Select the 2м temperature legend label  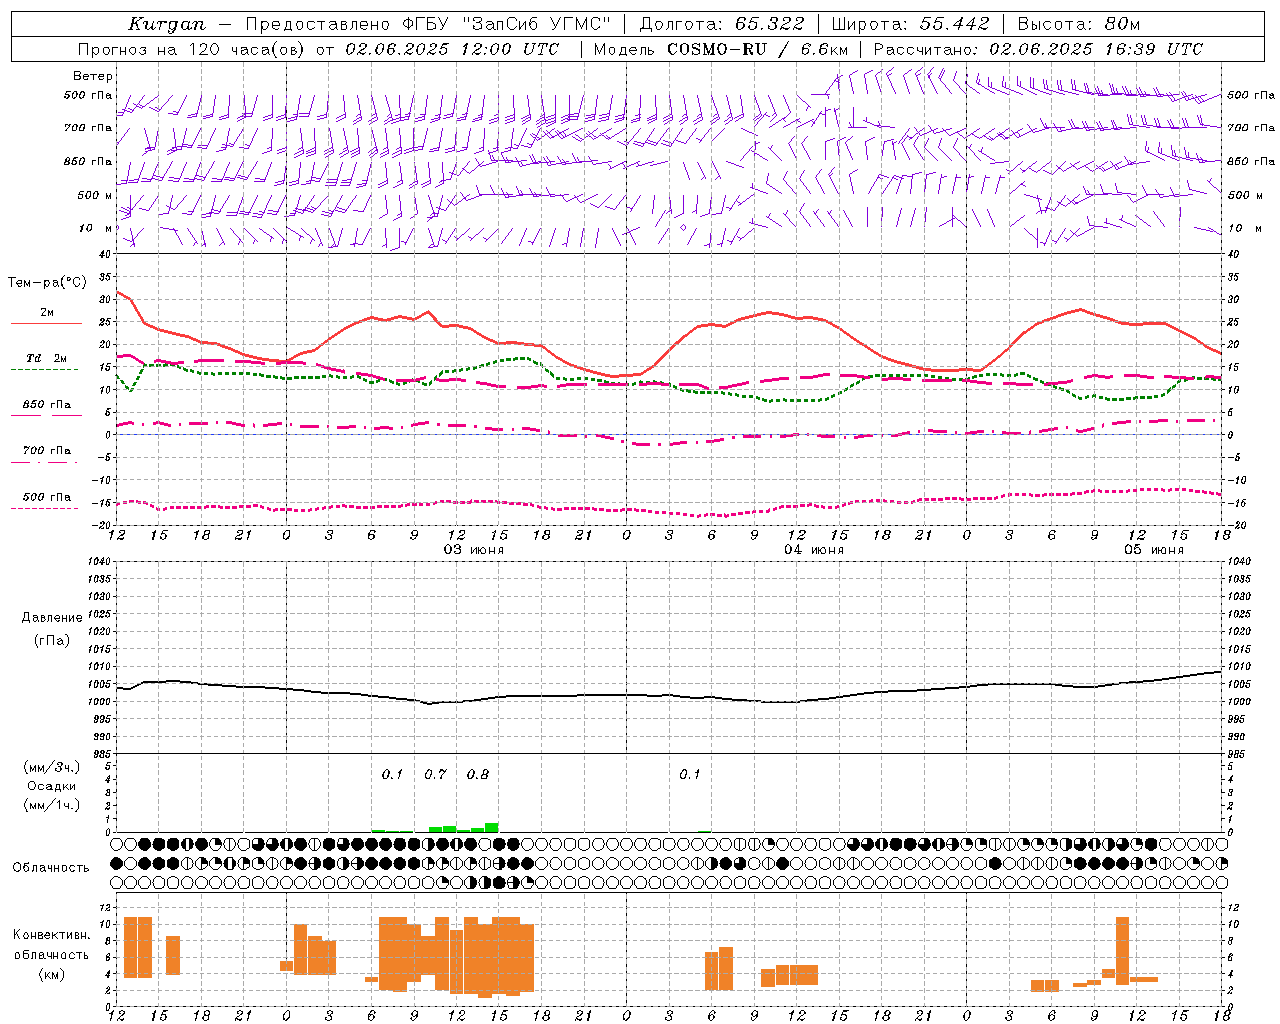pyautogui.click(x=47, y=312)
